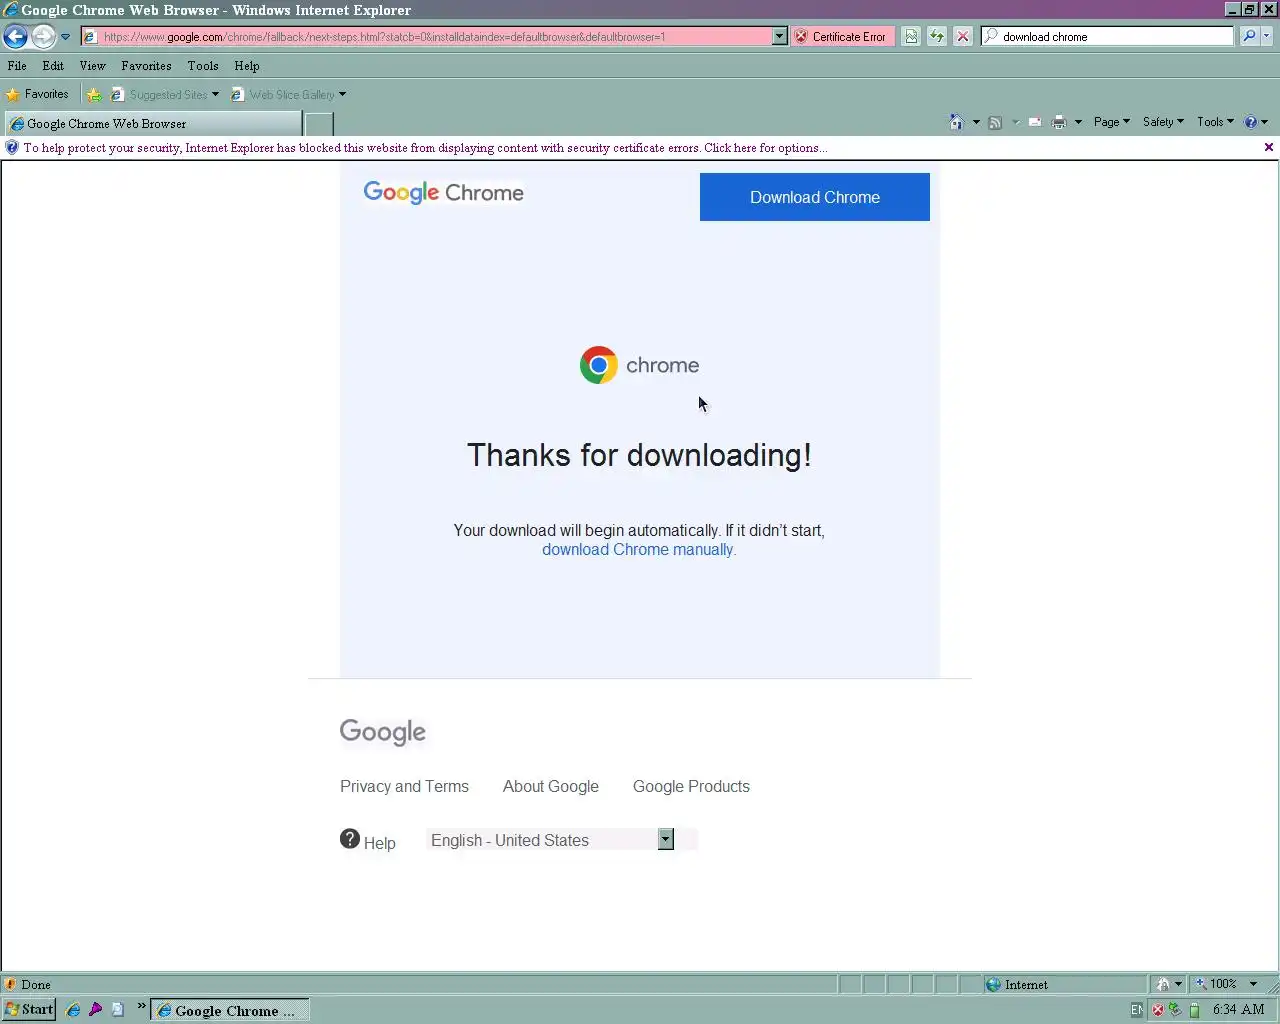Expand the address bar autocomplete dropdown

coord(780,37)
